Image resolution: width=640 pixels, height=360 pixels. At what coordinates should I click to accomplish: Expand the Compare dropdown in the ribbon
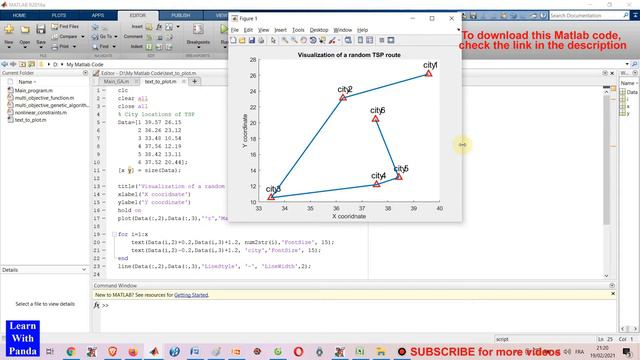pos(83,37)
